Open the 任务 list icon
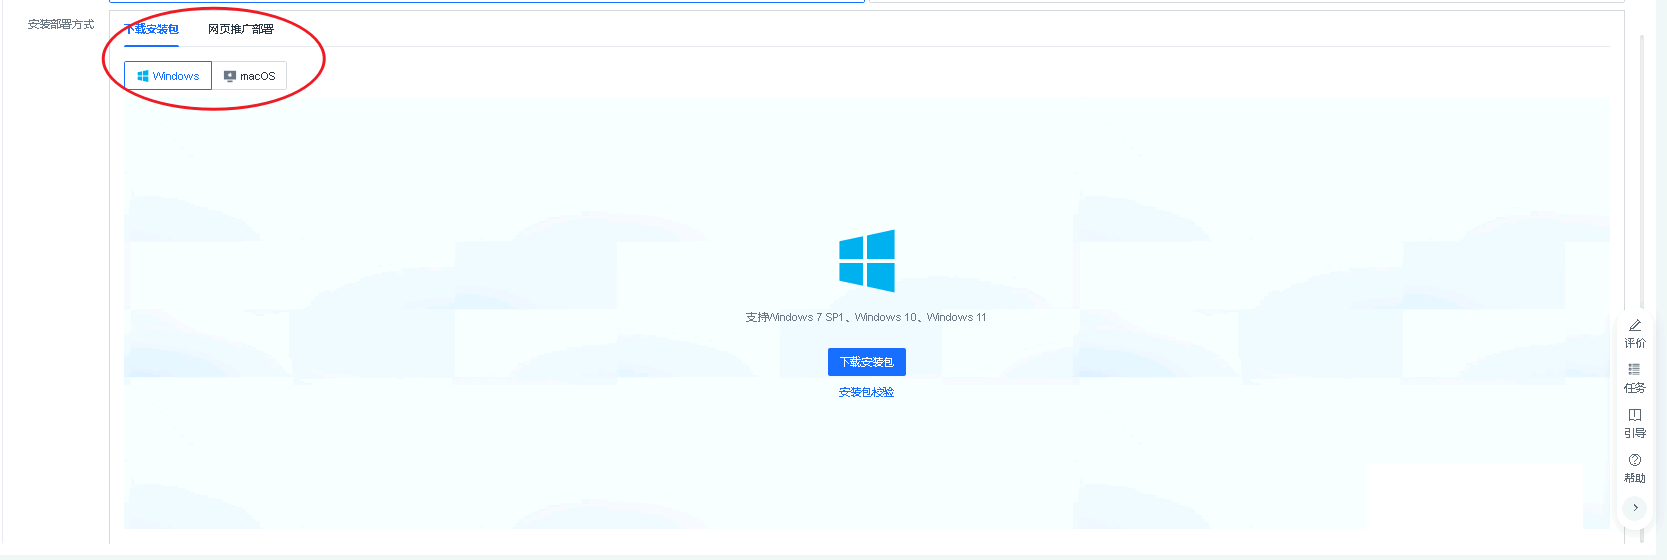 coord(1634,370)
